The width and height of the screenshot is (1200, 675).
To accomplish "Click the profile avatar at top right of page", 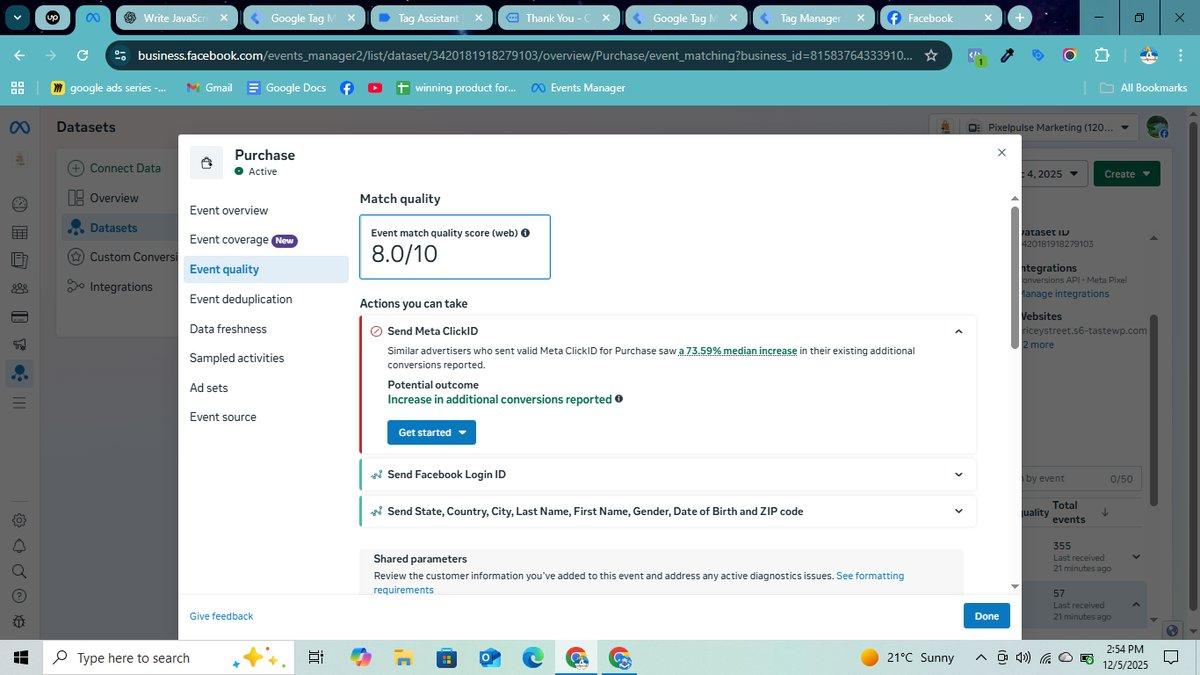I will tap(1157, 127).
